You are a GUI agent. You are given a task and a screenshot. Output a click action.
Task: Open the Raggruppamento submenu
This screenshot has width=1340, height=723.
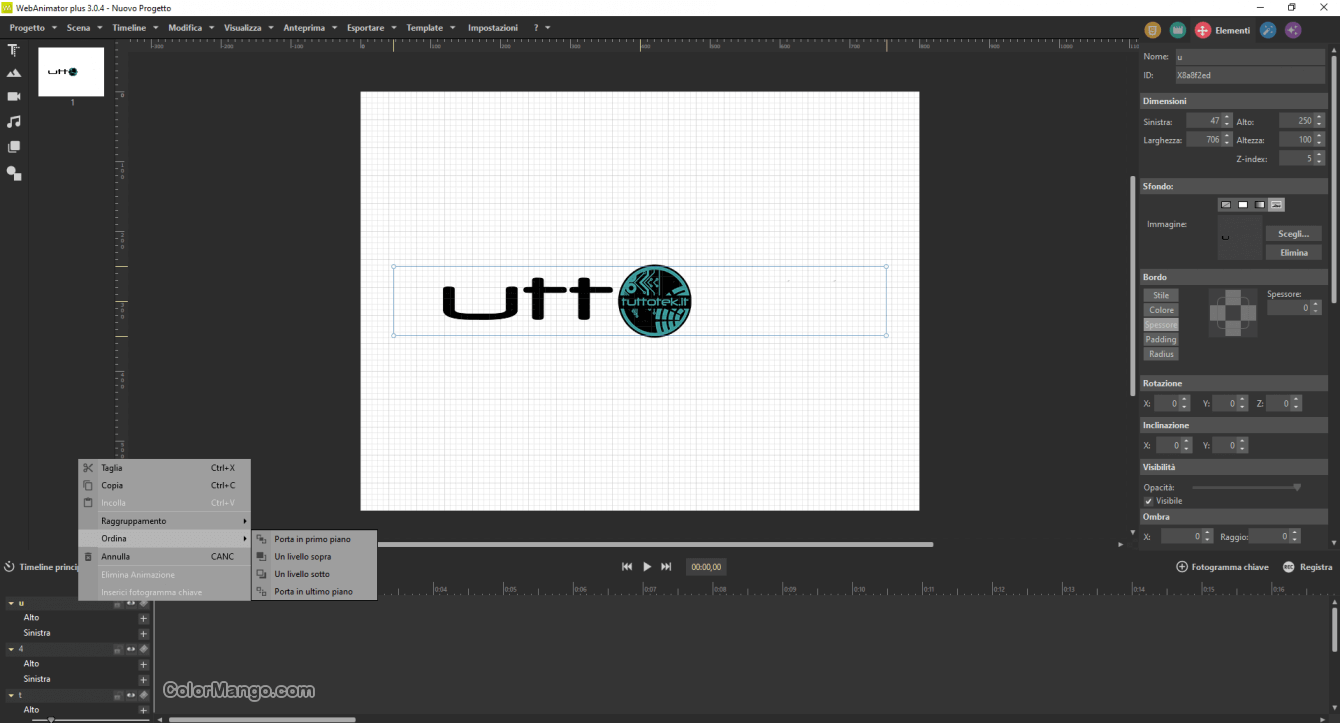[x=164, y=521]
